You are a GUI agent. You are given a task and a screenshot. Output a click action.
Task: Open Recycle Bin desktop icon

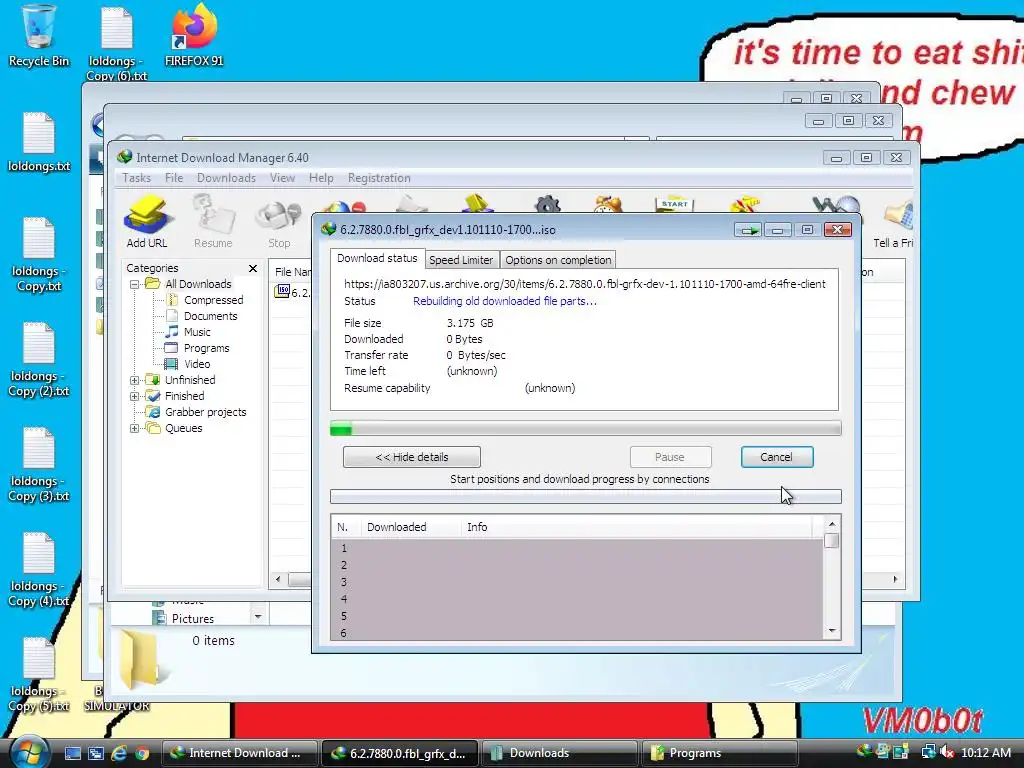39,36
